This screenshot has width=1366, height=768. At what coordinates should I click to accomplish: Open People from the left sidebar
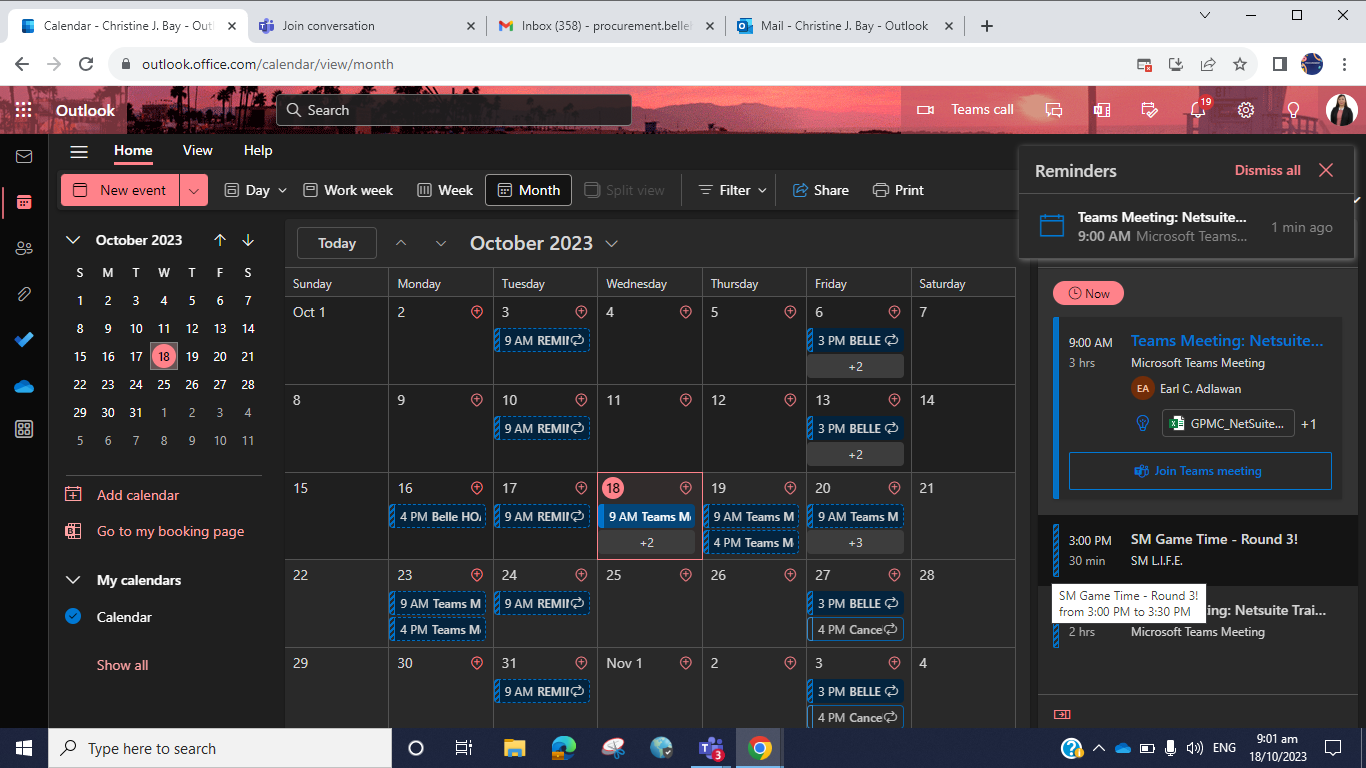point(24,248)
